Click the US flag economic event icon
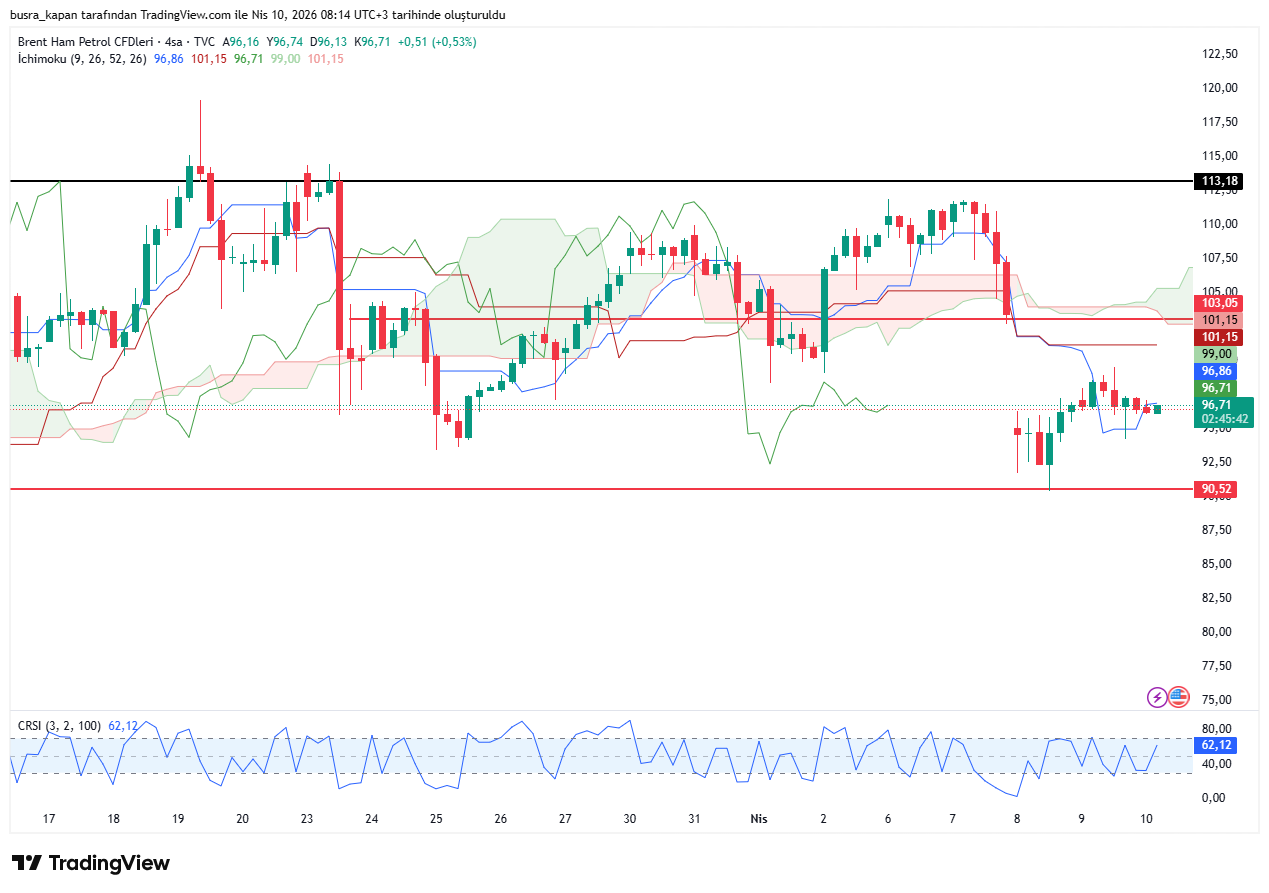 point(1178,697)
